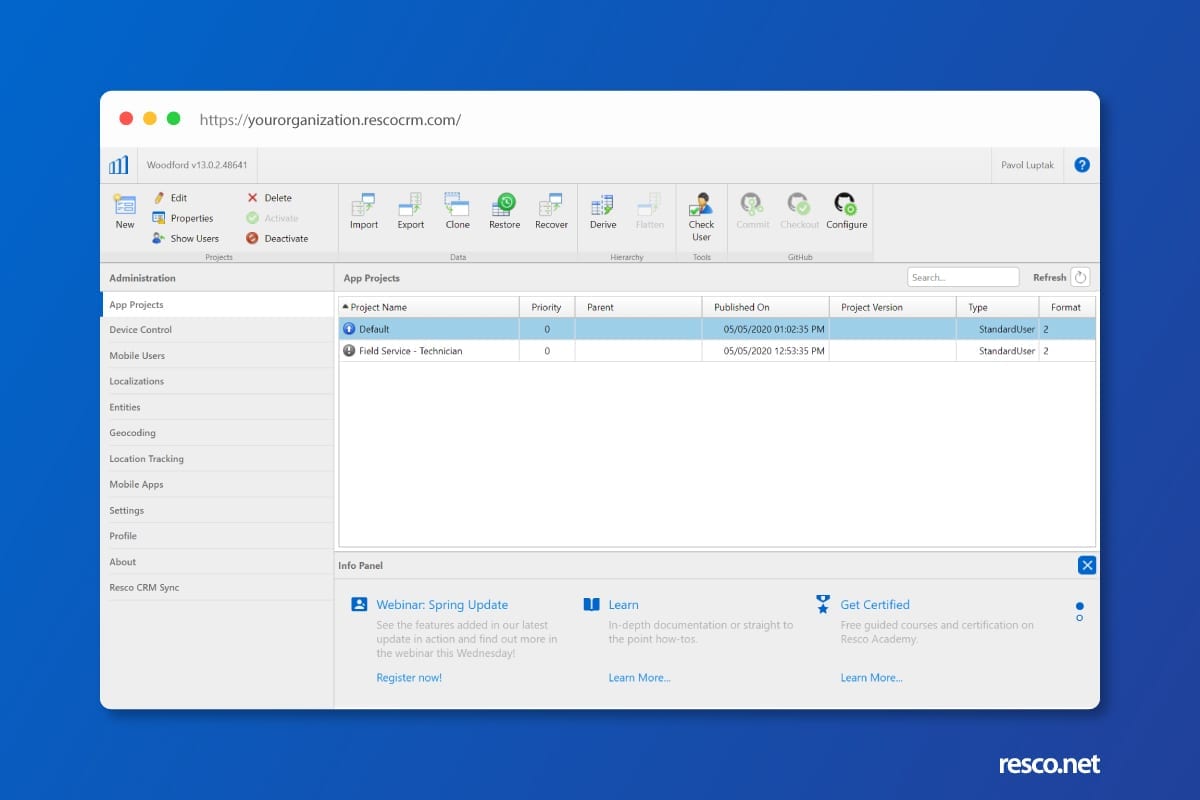The height and width of the screenshot is (800, 1200).
Task: Sort by Type column header
Action: pyautogui.click(x=998, y=307)
